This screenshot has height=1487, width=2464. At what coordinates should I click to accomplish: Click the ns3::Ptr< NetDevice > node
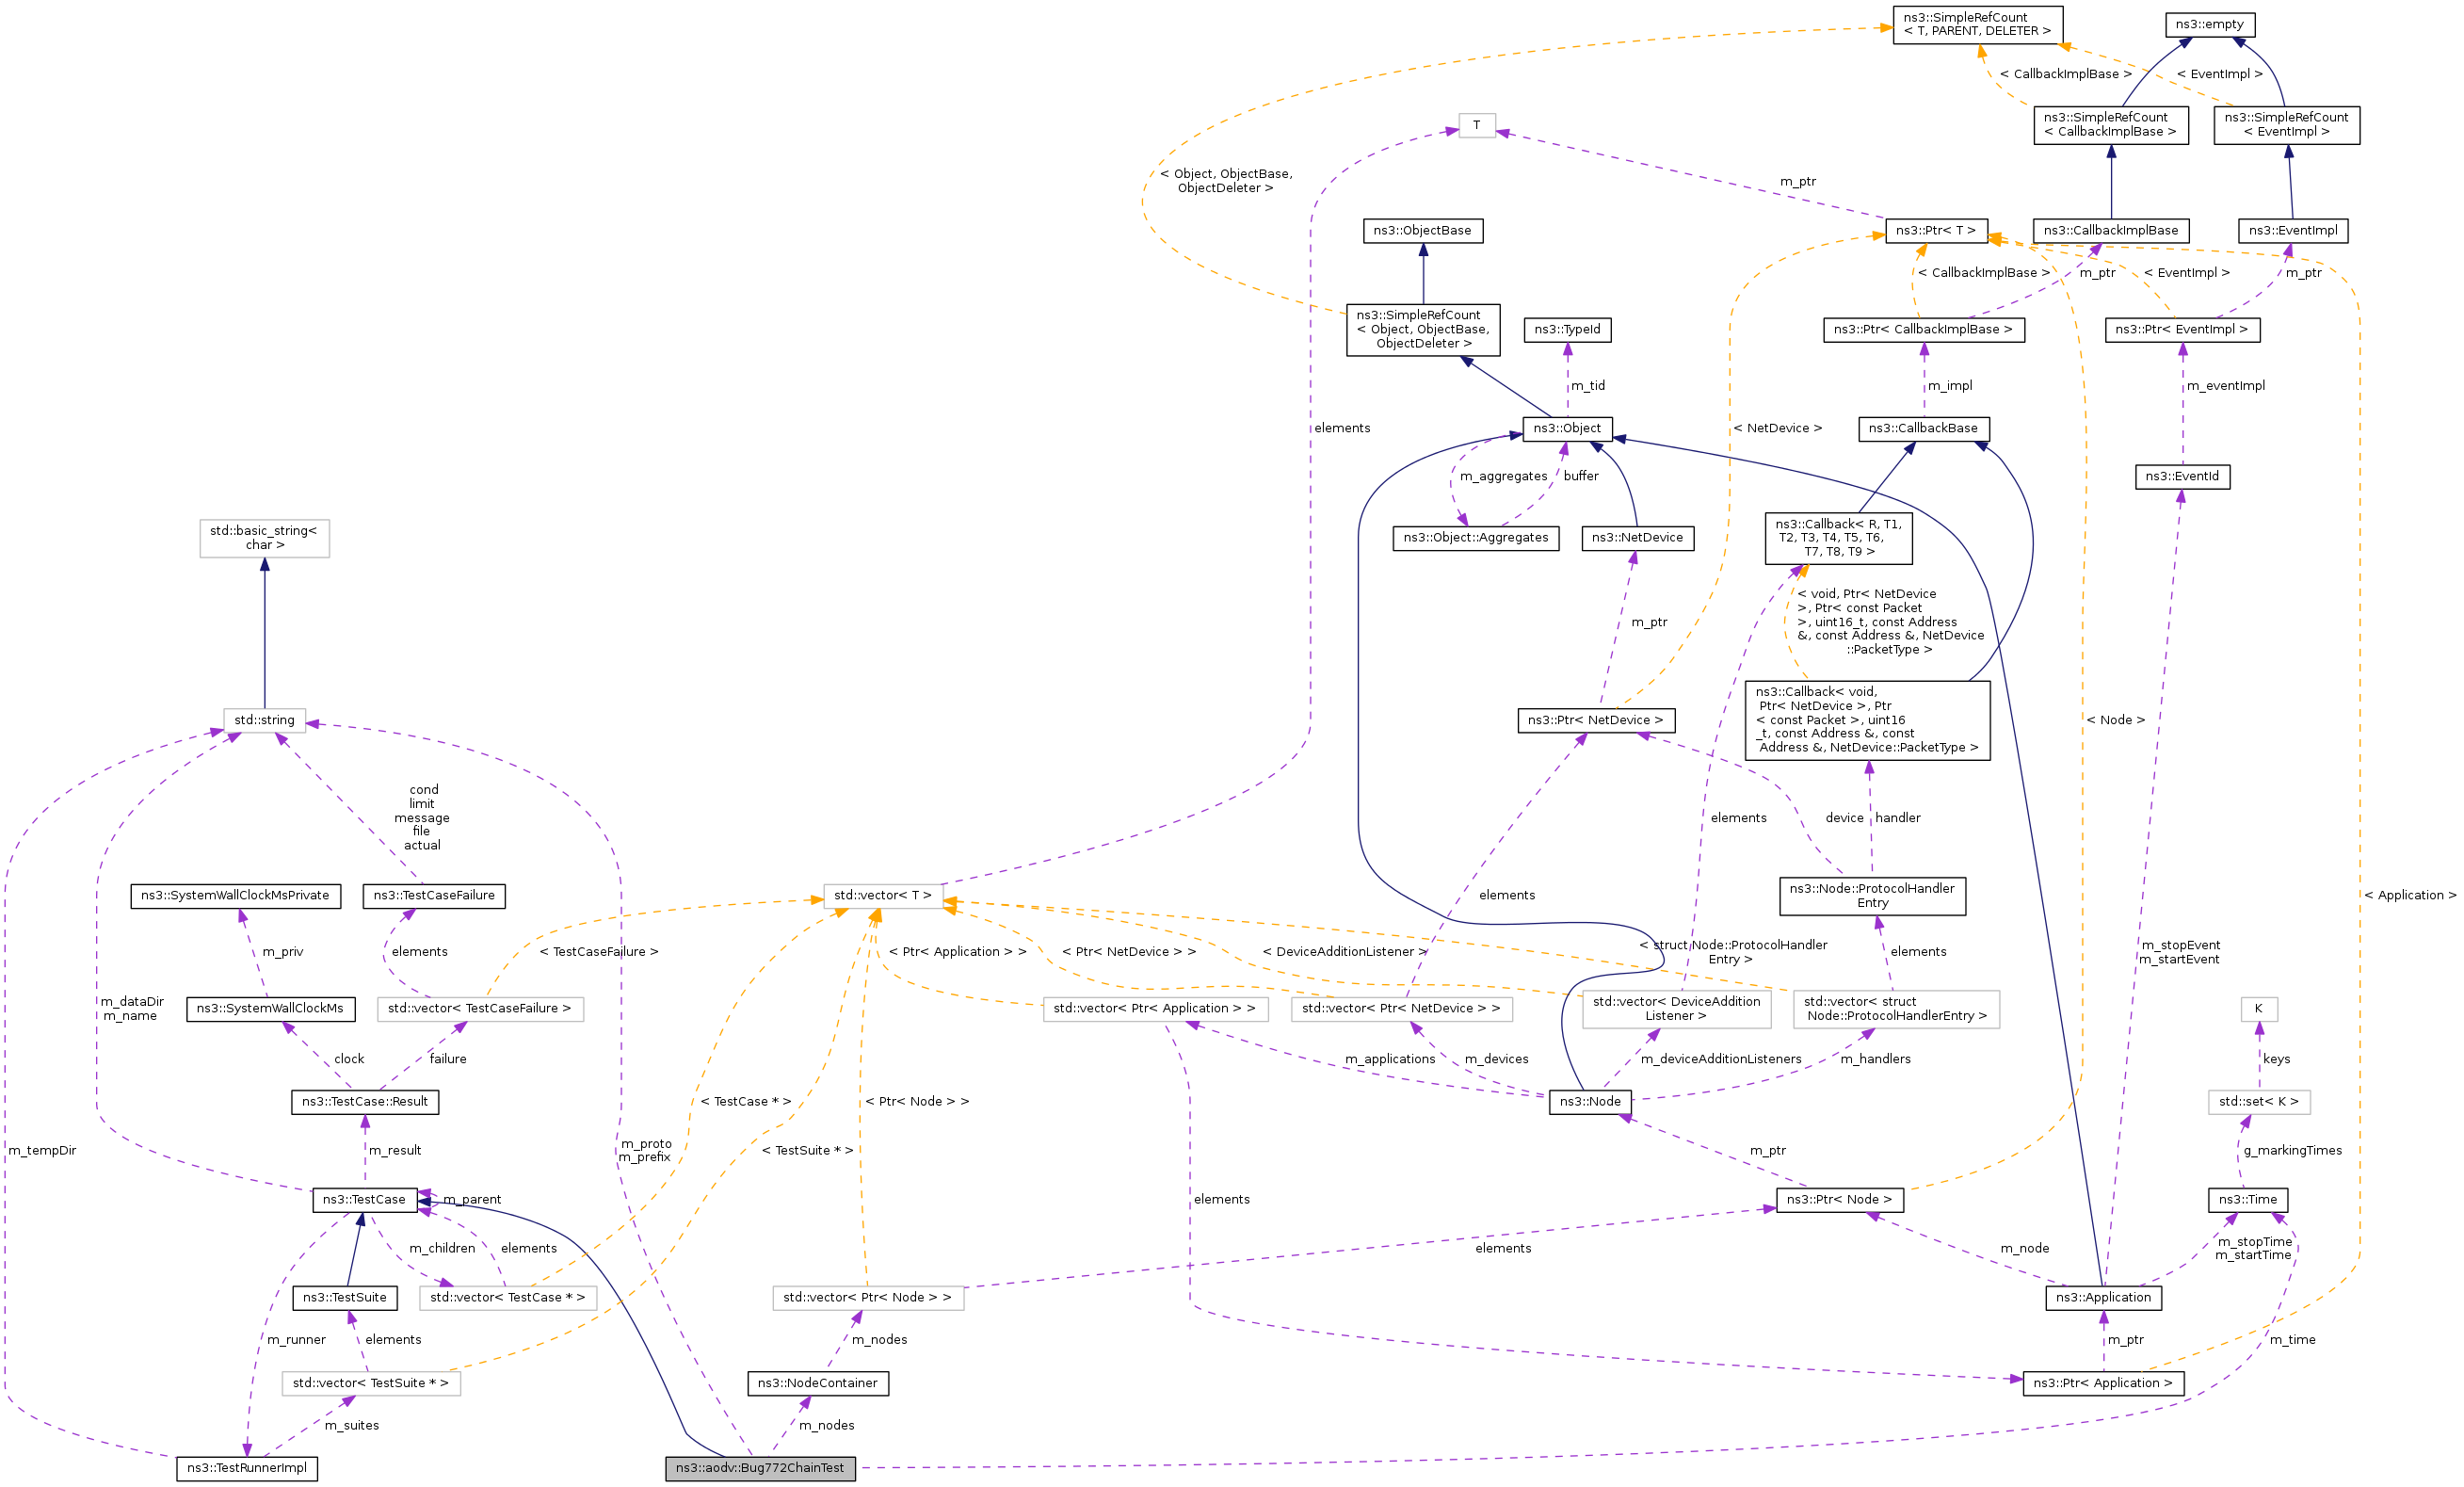[x=1596, y=720]
